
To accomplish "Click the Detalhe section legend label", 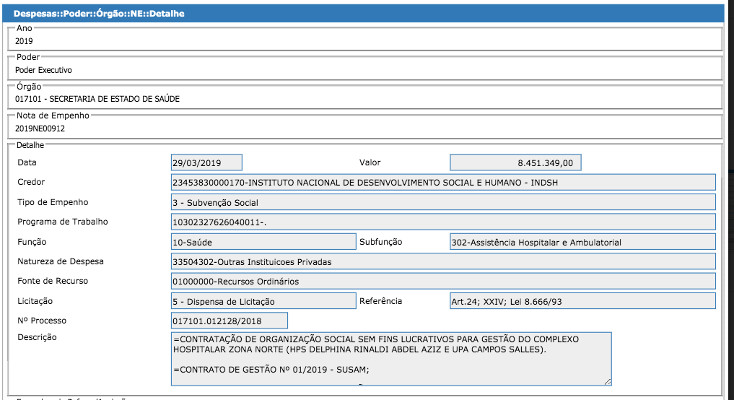I will tap(33, 146).
